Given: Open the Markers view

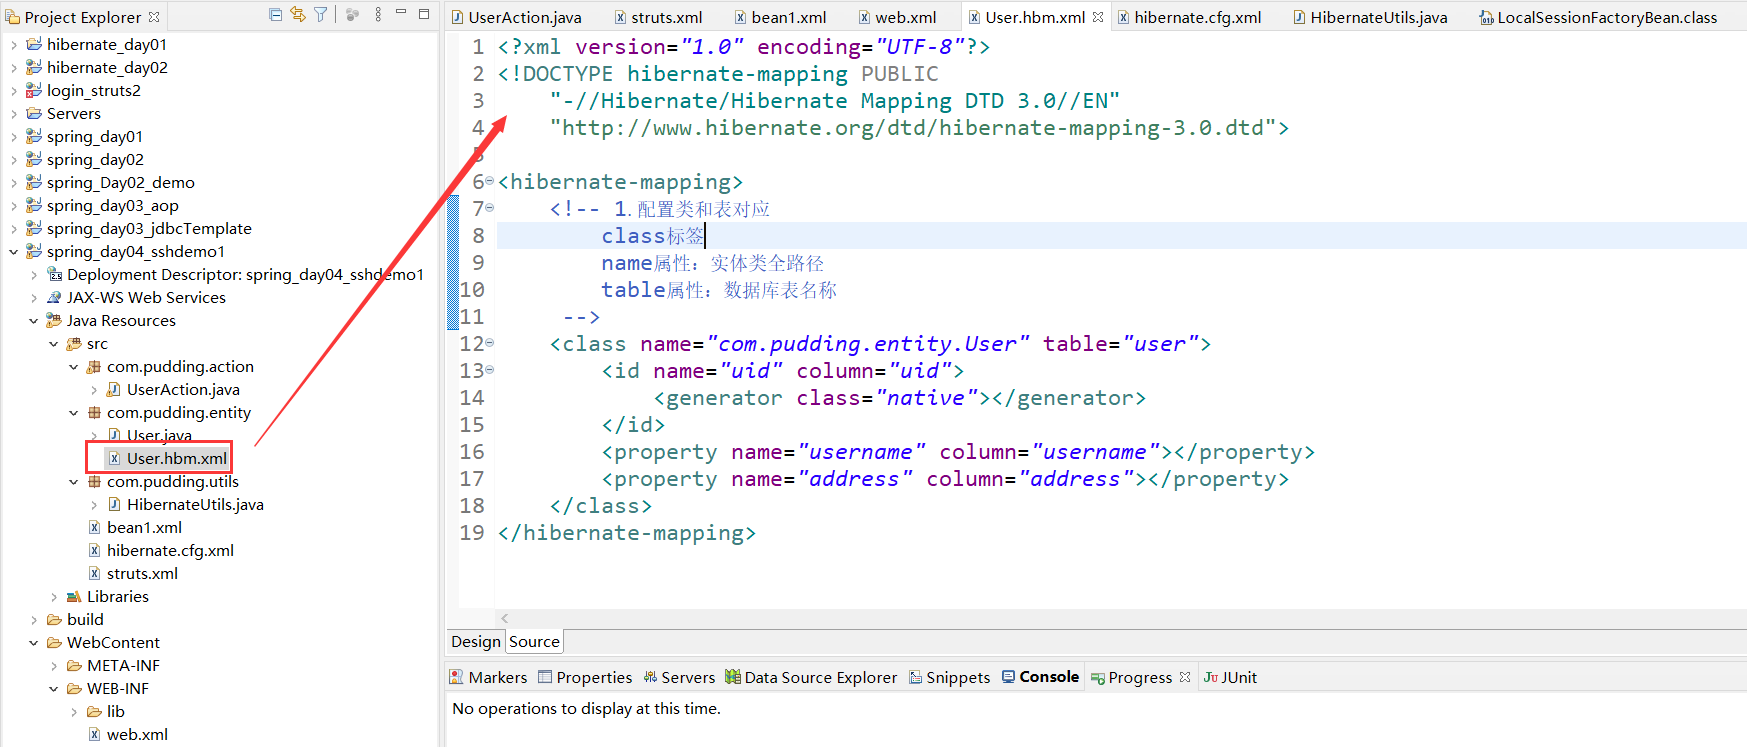Looking at the screenshot, I should [489, 677].
